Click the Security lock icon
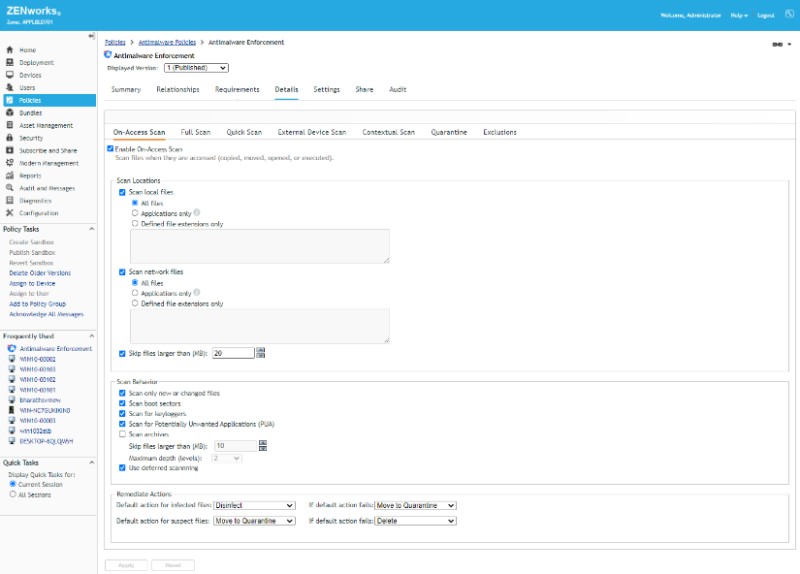800x574 pixels. [x=9, y=138]
